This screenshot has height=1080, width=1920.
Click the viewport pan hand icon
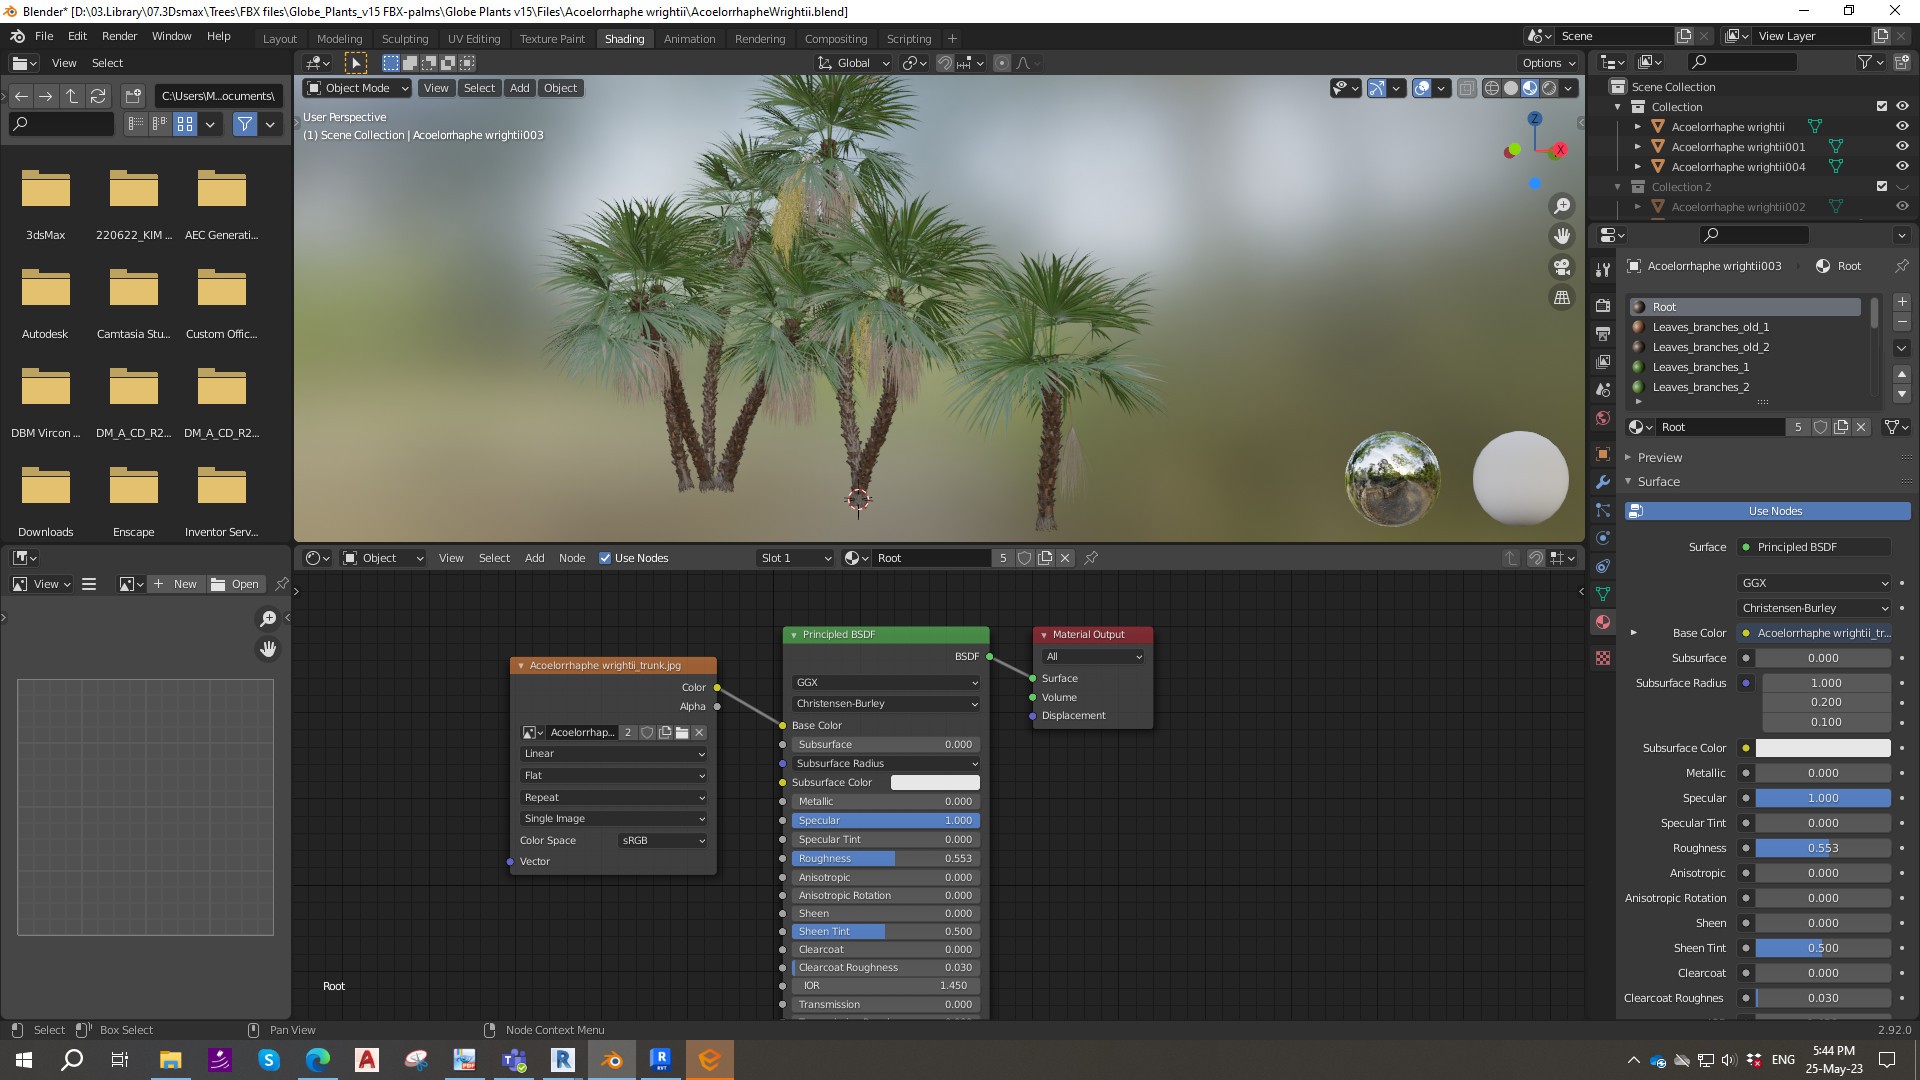(x=1561, y=237)
